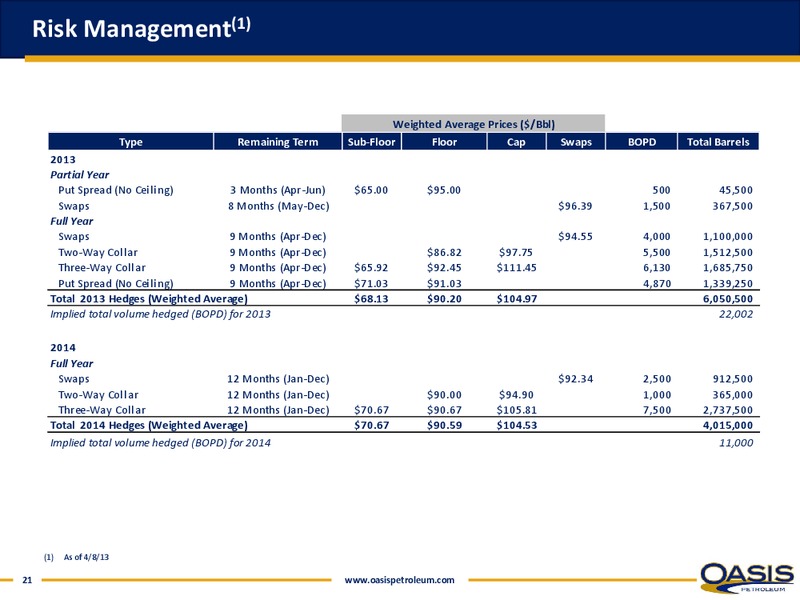Click the "4,870" BOPD value
The height and width of the screenshot is (600, 800).
tap(657, 284)
